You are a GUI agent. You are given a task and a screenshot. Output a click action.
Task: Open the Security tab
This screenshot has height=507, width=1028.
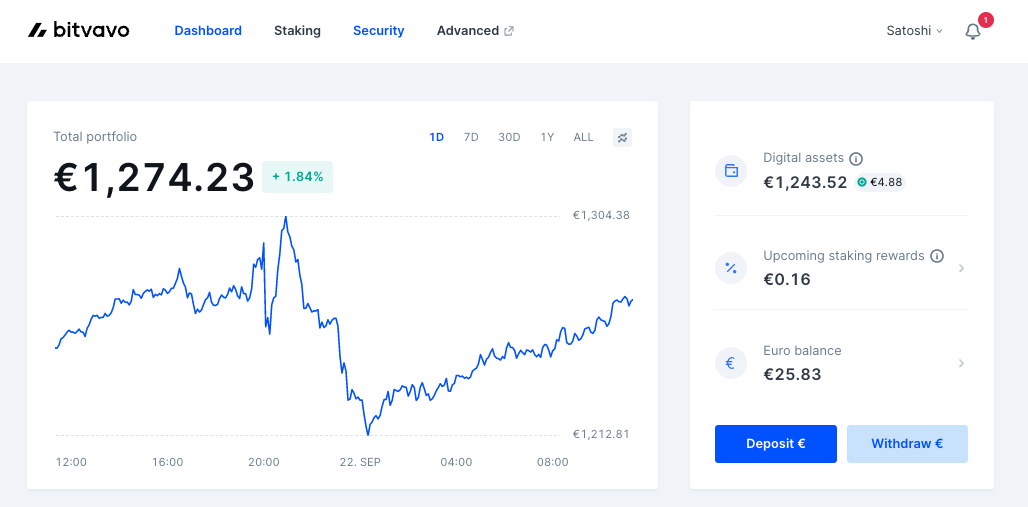(378, 31)
